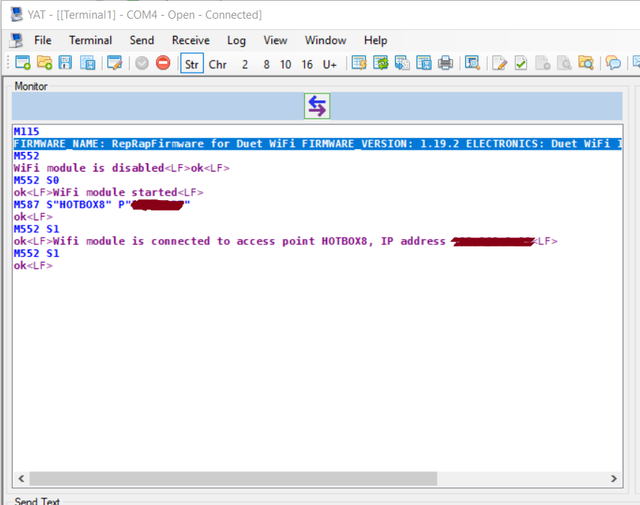The width and height of the screenshot is (640, 505).
Task: Open the View menu
Action: 275,40
